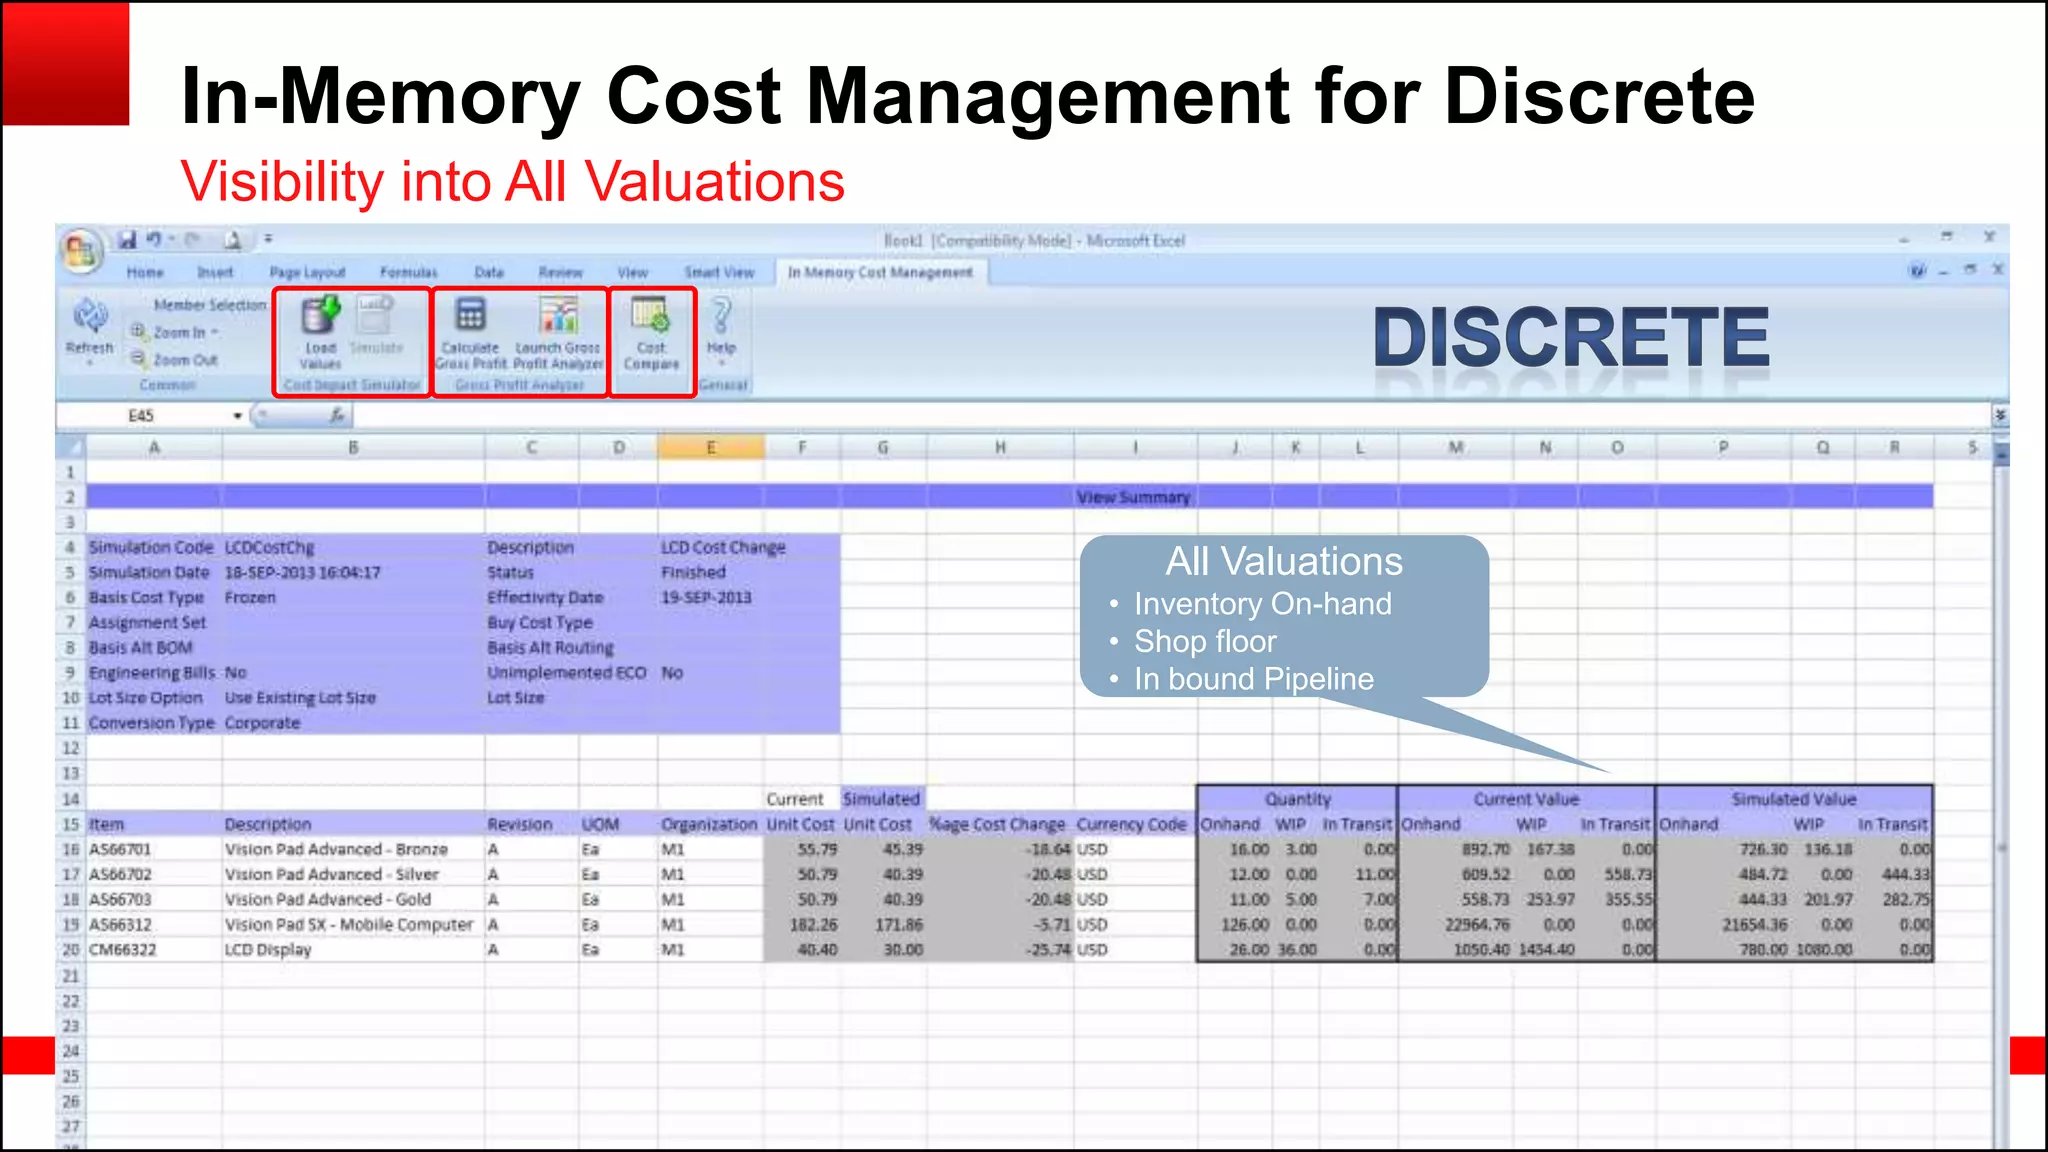
Task: Click simulated unit cost 45.39
Action: pyautogui.click(x=883, y=849)
